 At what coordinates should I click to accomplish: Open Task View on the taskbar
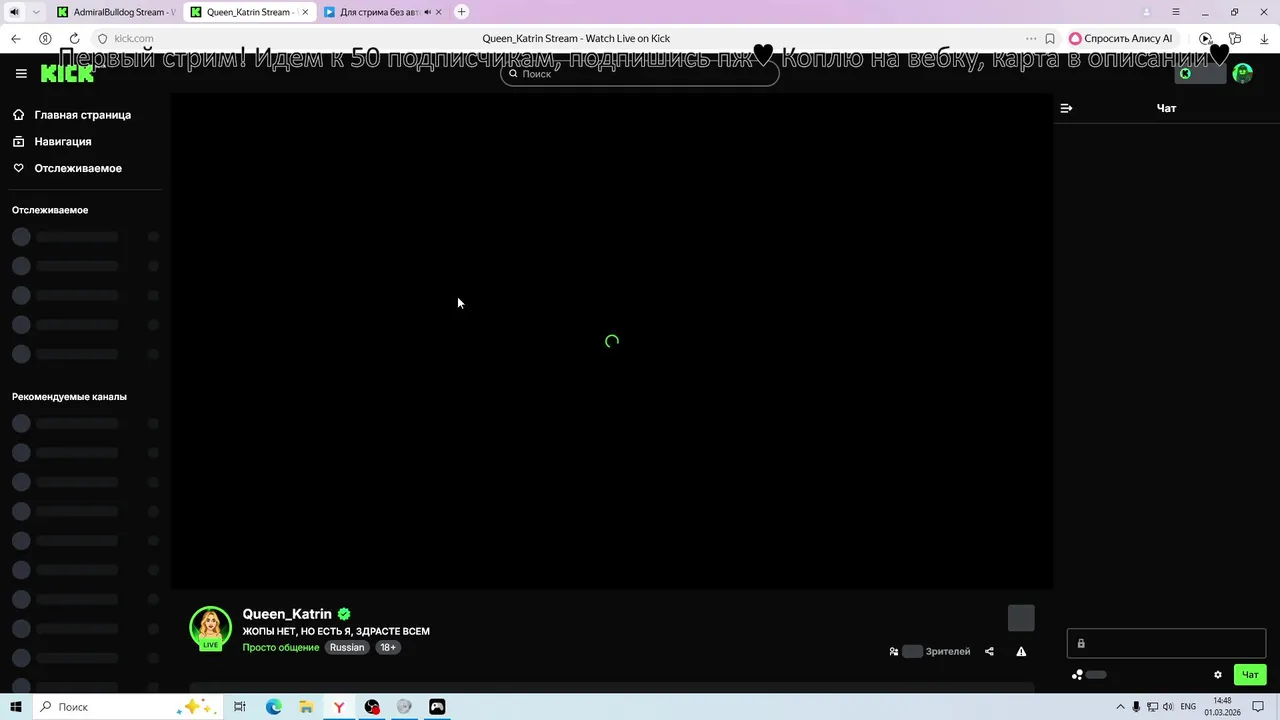[240, 707]
